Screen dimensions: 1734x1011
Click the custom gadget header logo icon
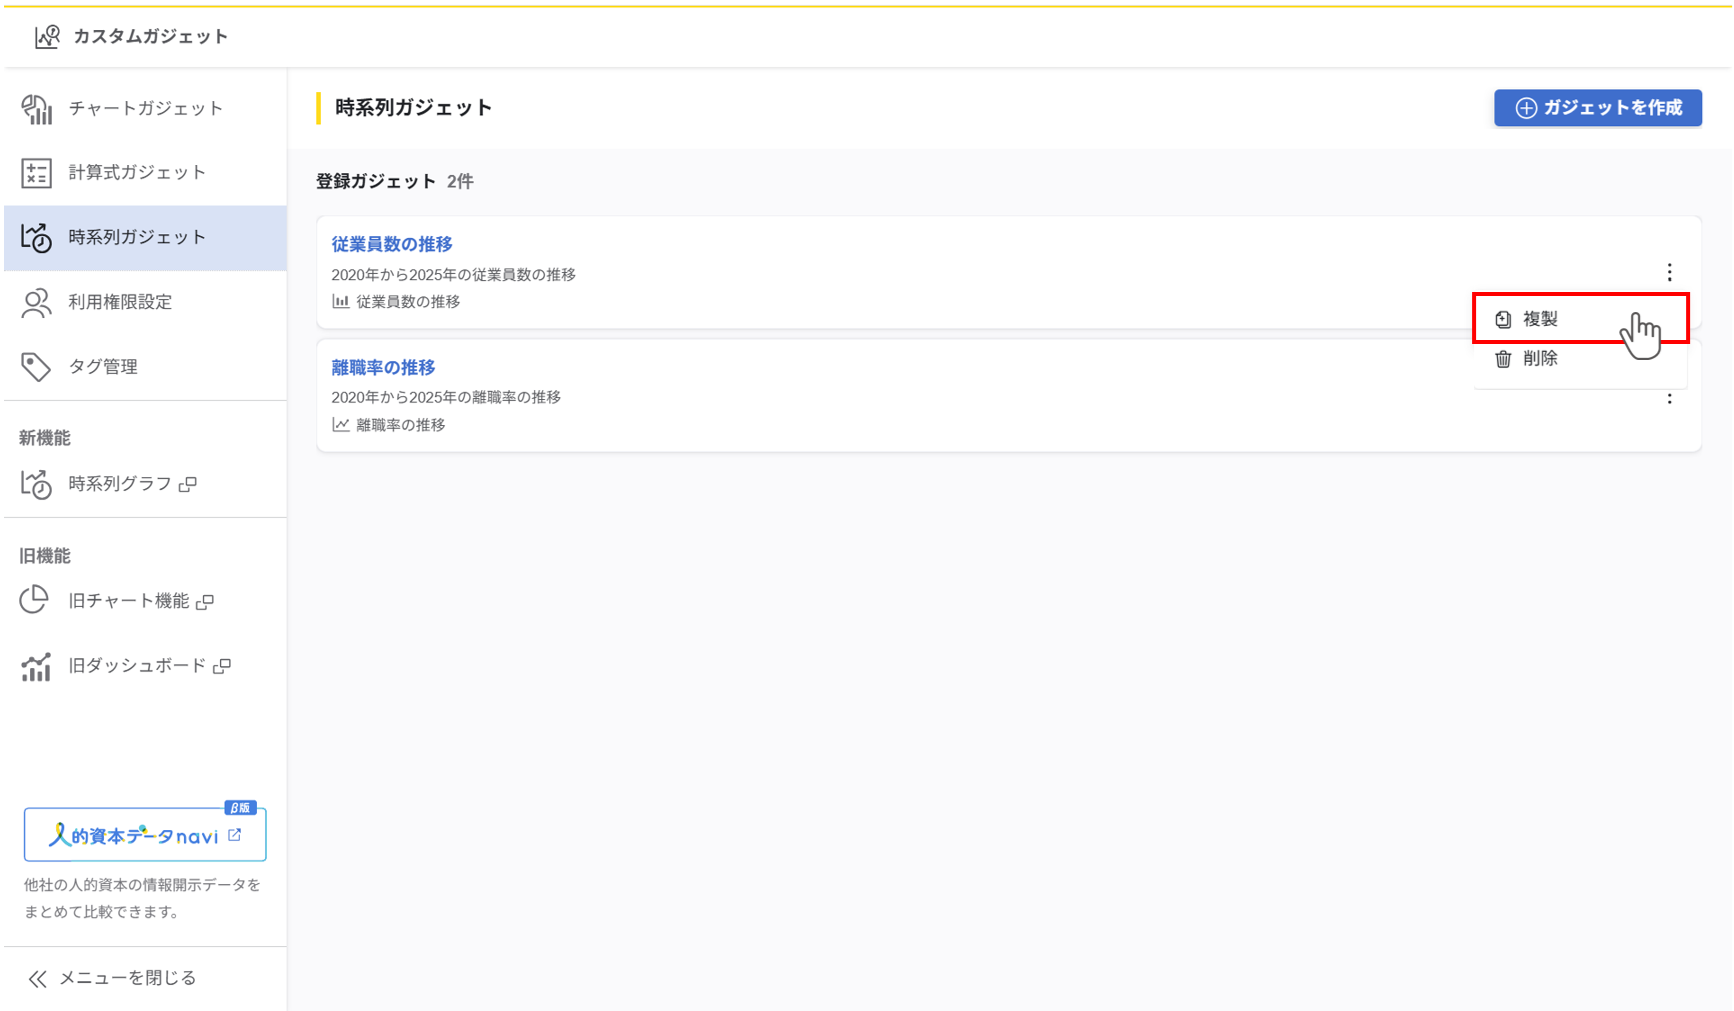pyautogui.click(x=47, y=37)
